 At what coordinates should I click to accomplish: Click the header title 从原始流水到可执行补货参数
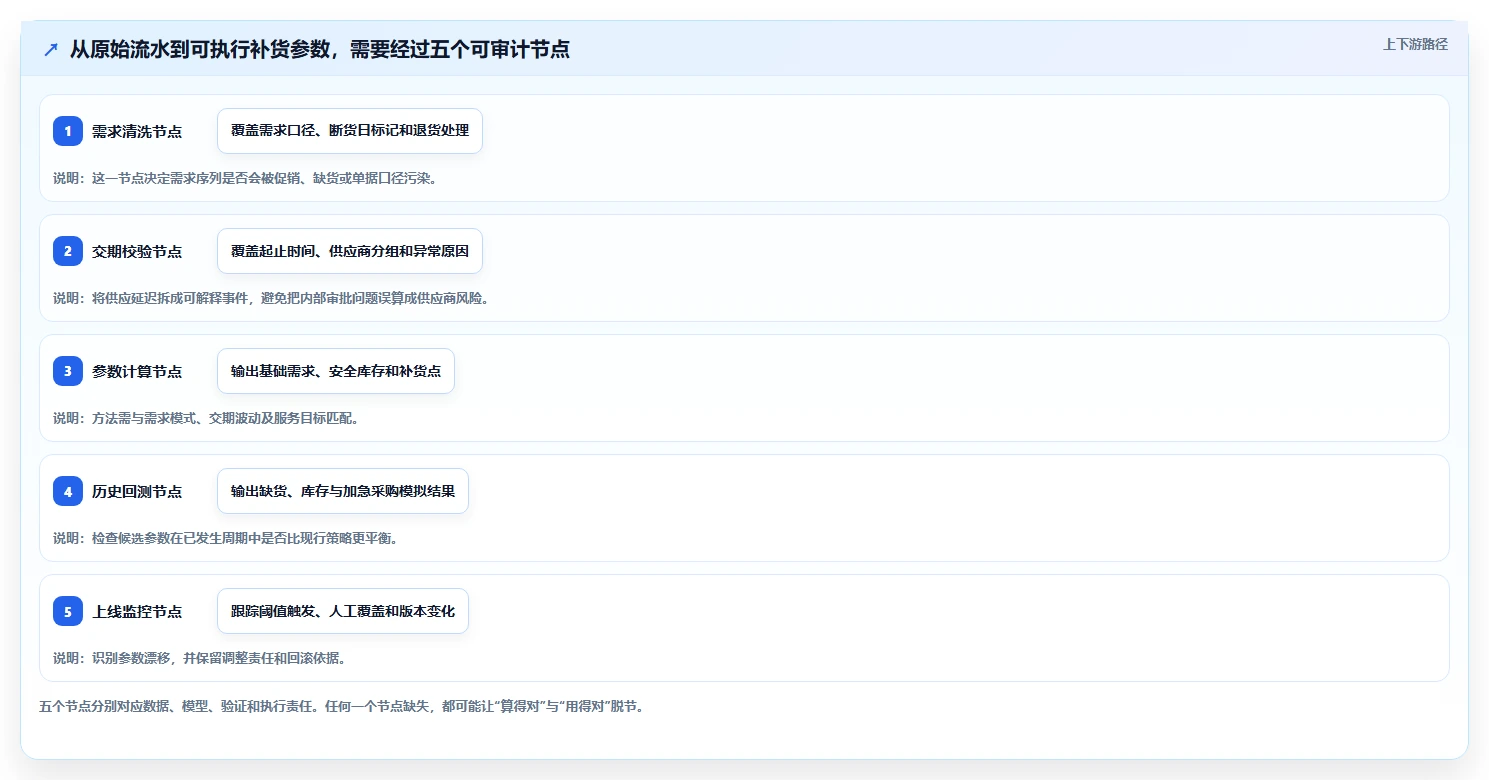pos(320,49)
